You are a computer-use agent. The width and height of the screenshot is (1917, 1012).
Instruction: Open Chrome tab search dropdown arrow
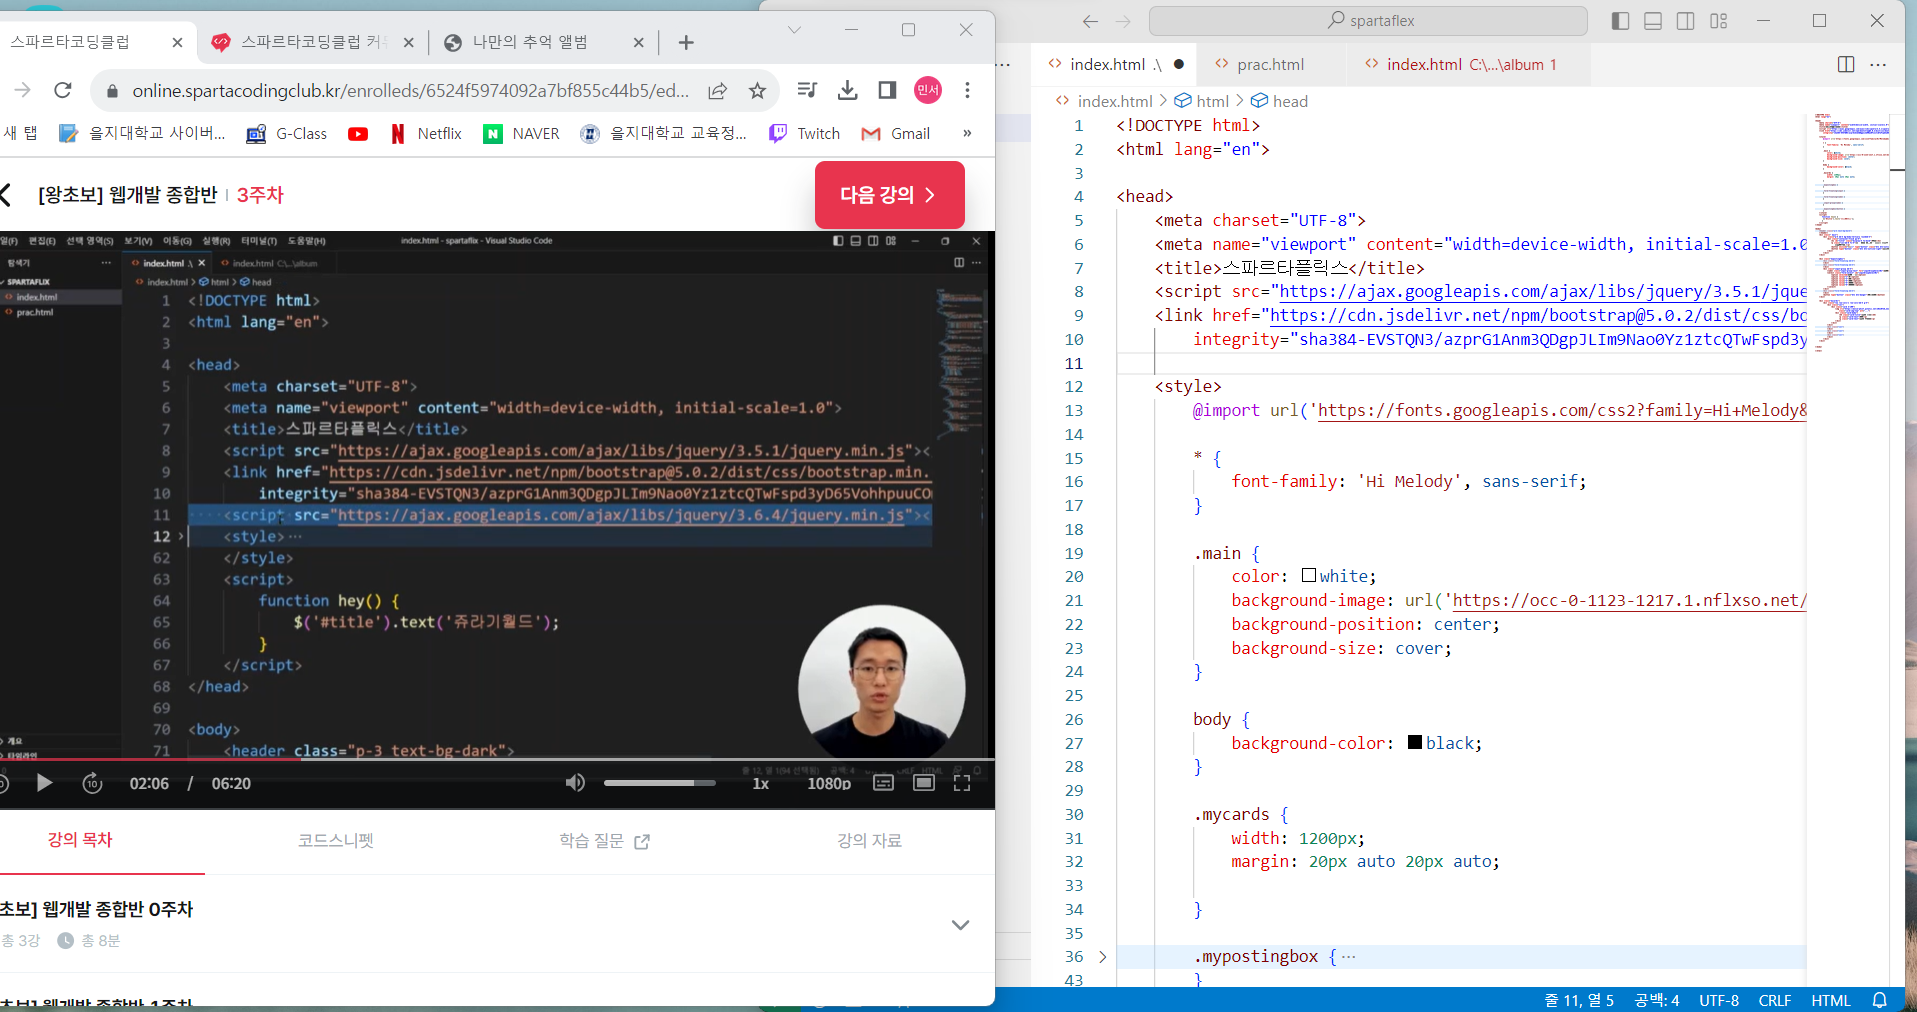point(795,30)
